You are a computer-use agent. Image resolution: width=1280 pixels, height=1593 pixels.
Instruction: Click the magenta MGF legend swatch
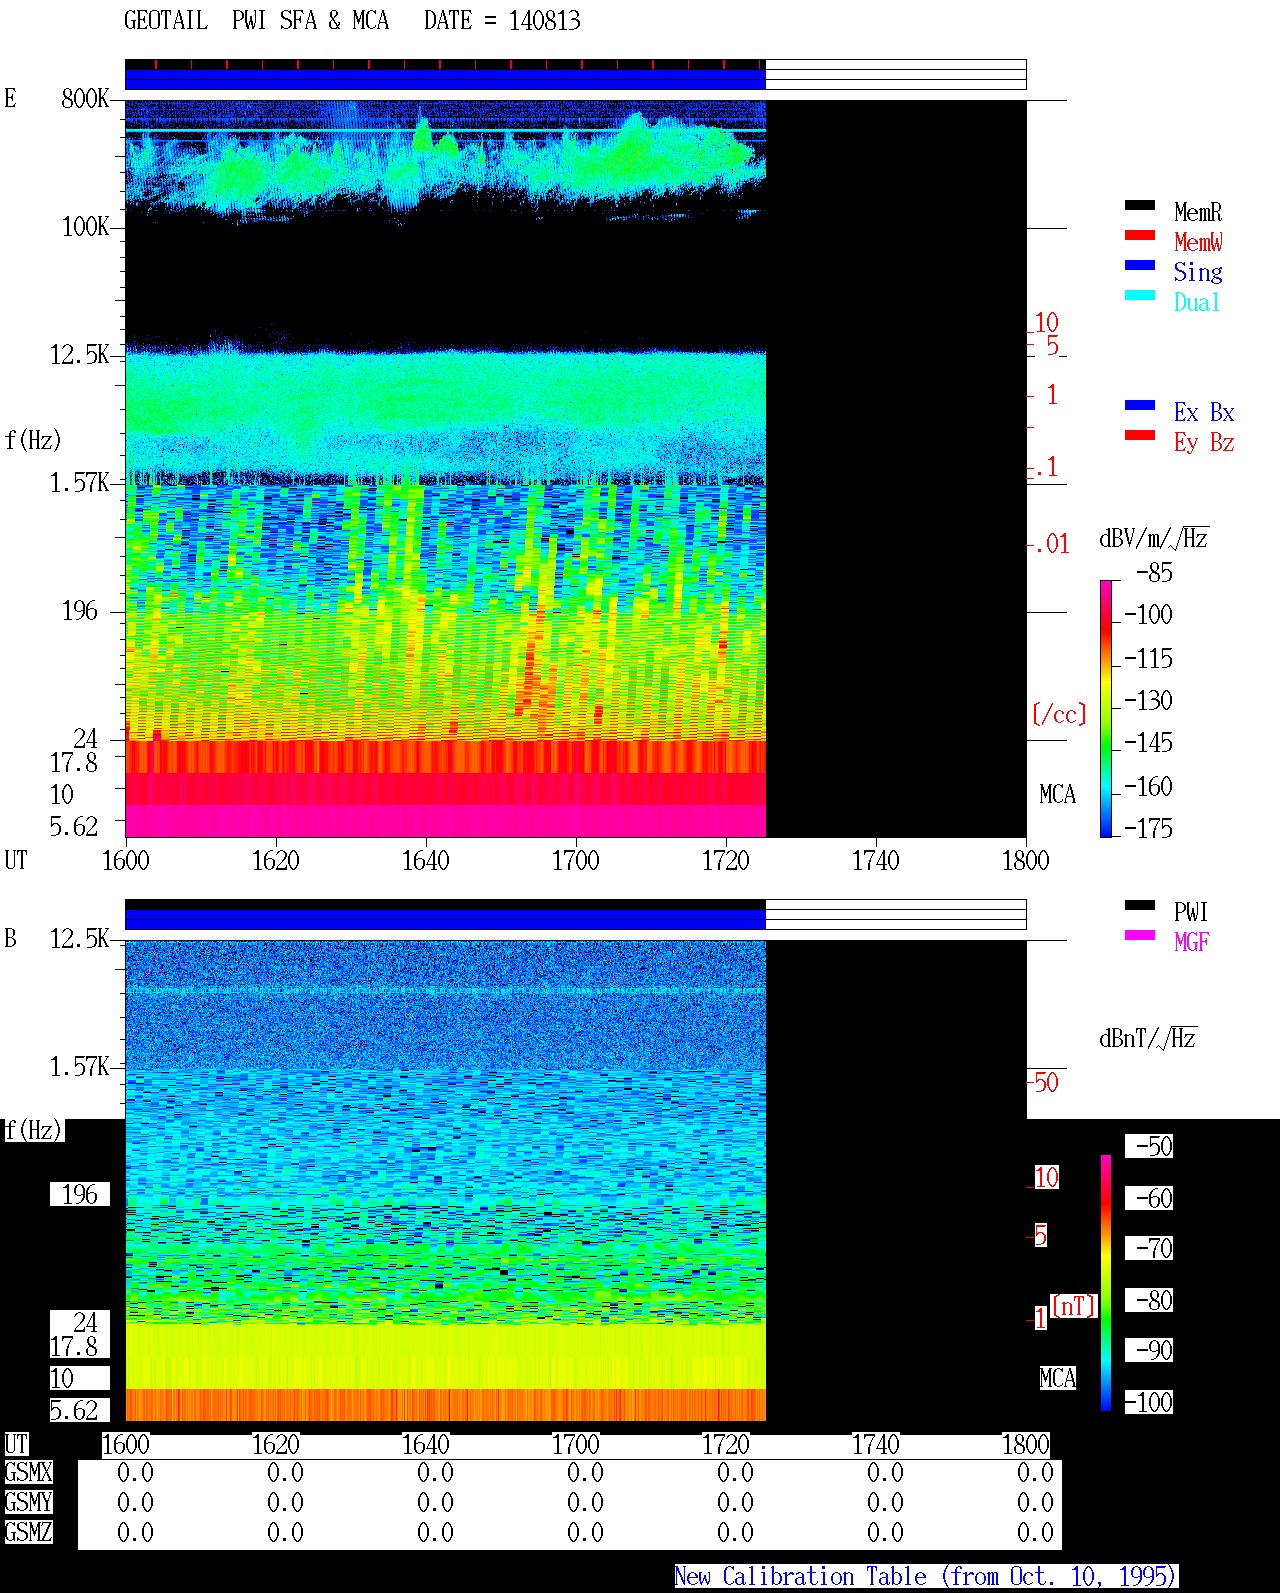pyautogui.click(x=1139, y=935)
